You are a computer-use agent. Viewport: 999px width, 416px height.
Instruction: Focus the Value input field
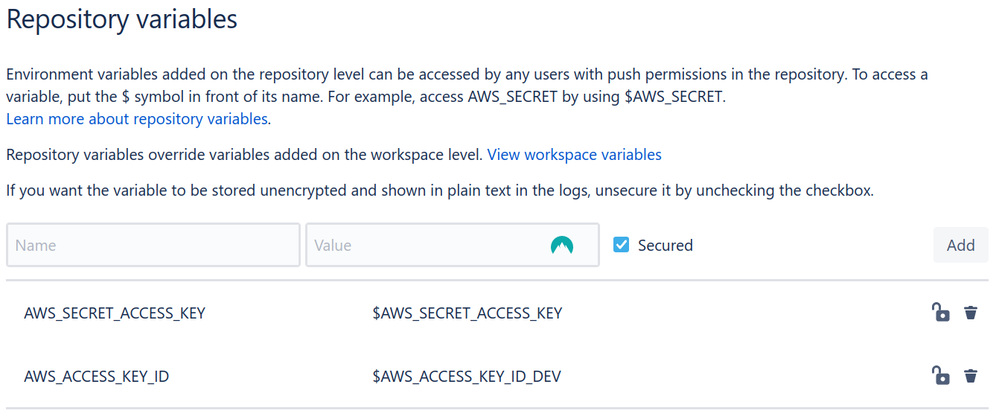pyautogui.click(x=452, y=245)
